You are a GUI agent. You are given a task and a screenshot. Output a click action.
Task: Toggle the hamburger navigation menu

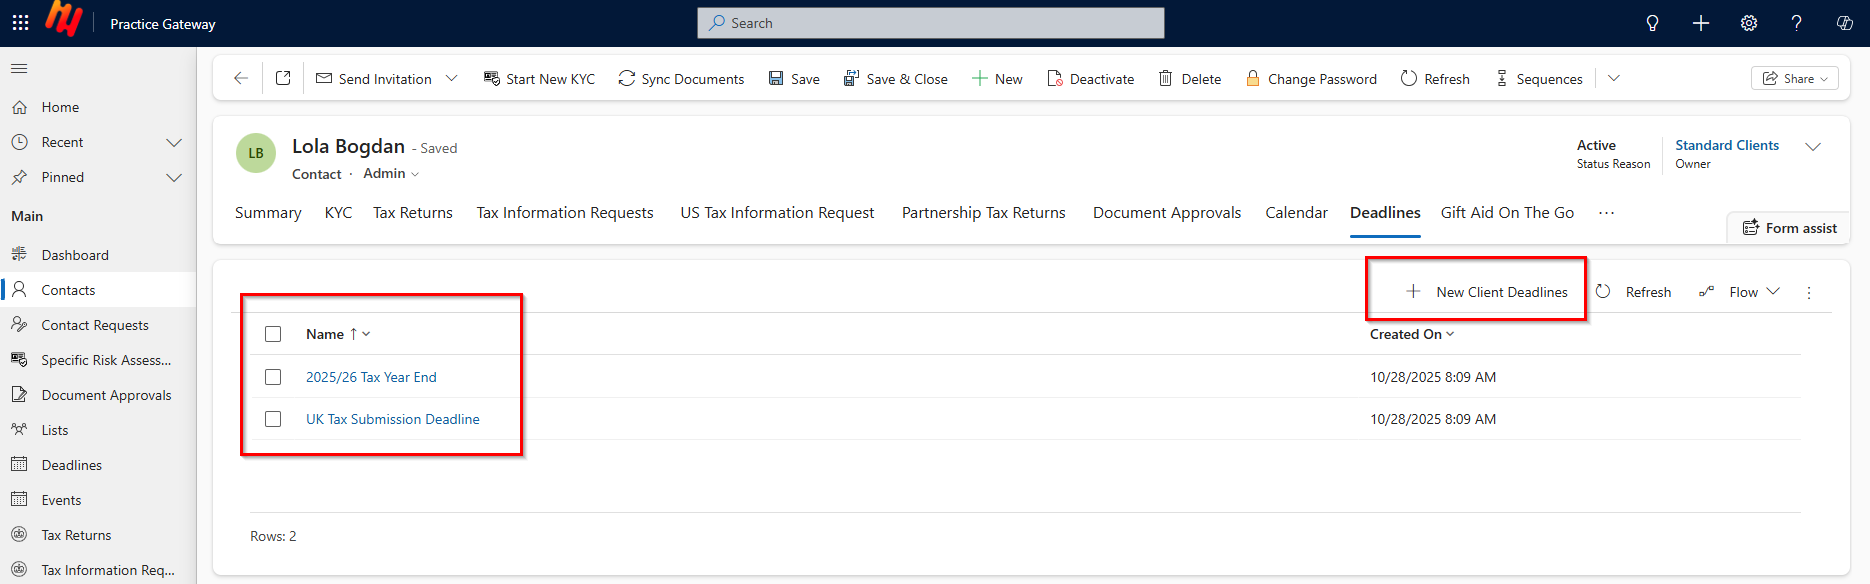coord(19,69)
